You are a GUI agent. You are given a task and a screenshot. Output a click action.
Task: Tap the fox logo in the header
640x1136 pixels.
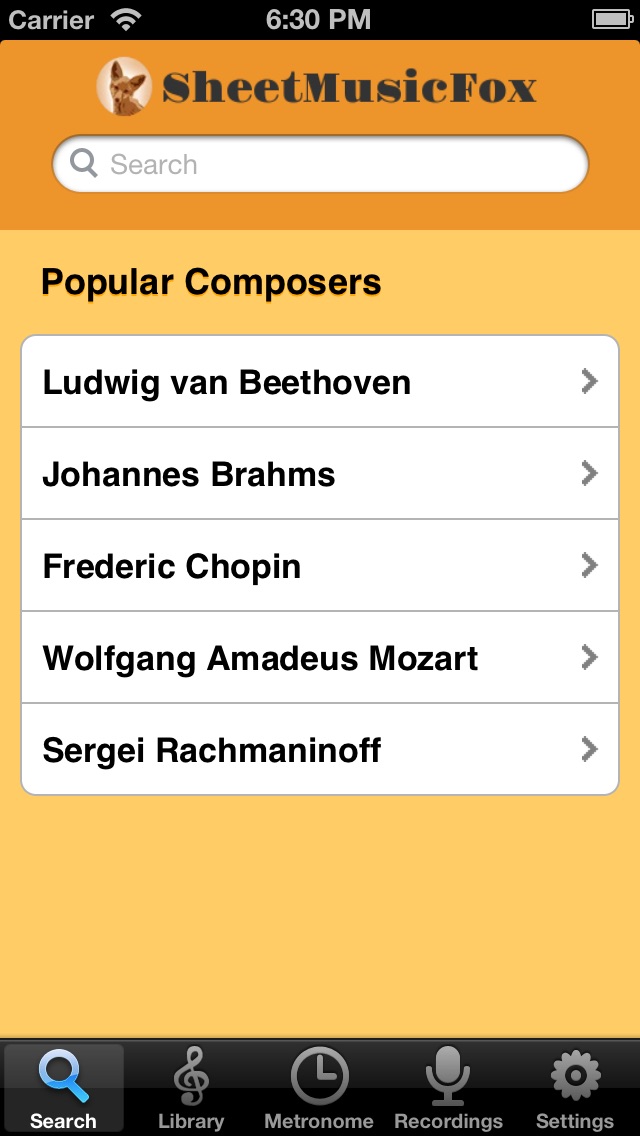(124, 86)
